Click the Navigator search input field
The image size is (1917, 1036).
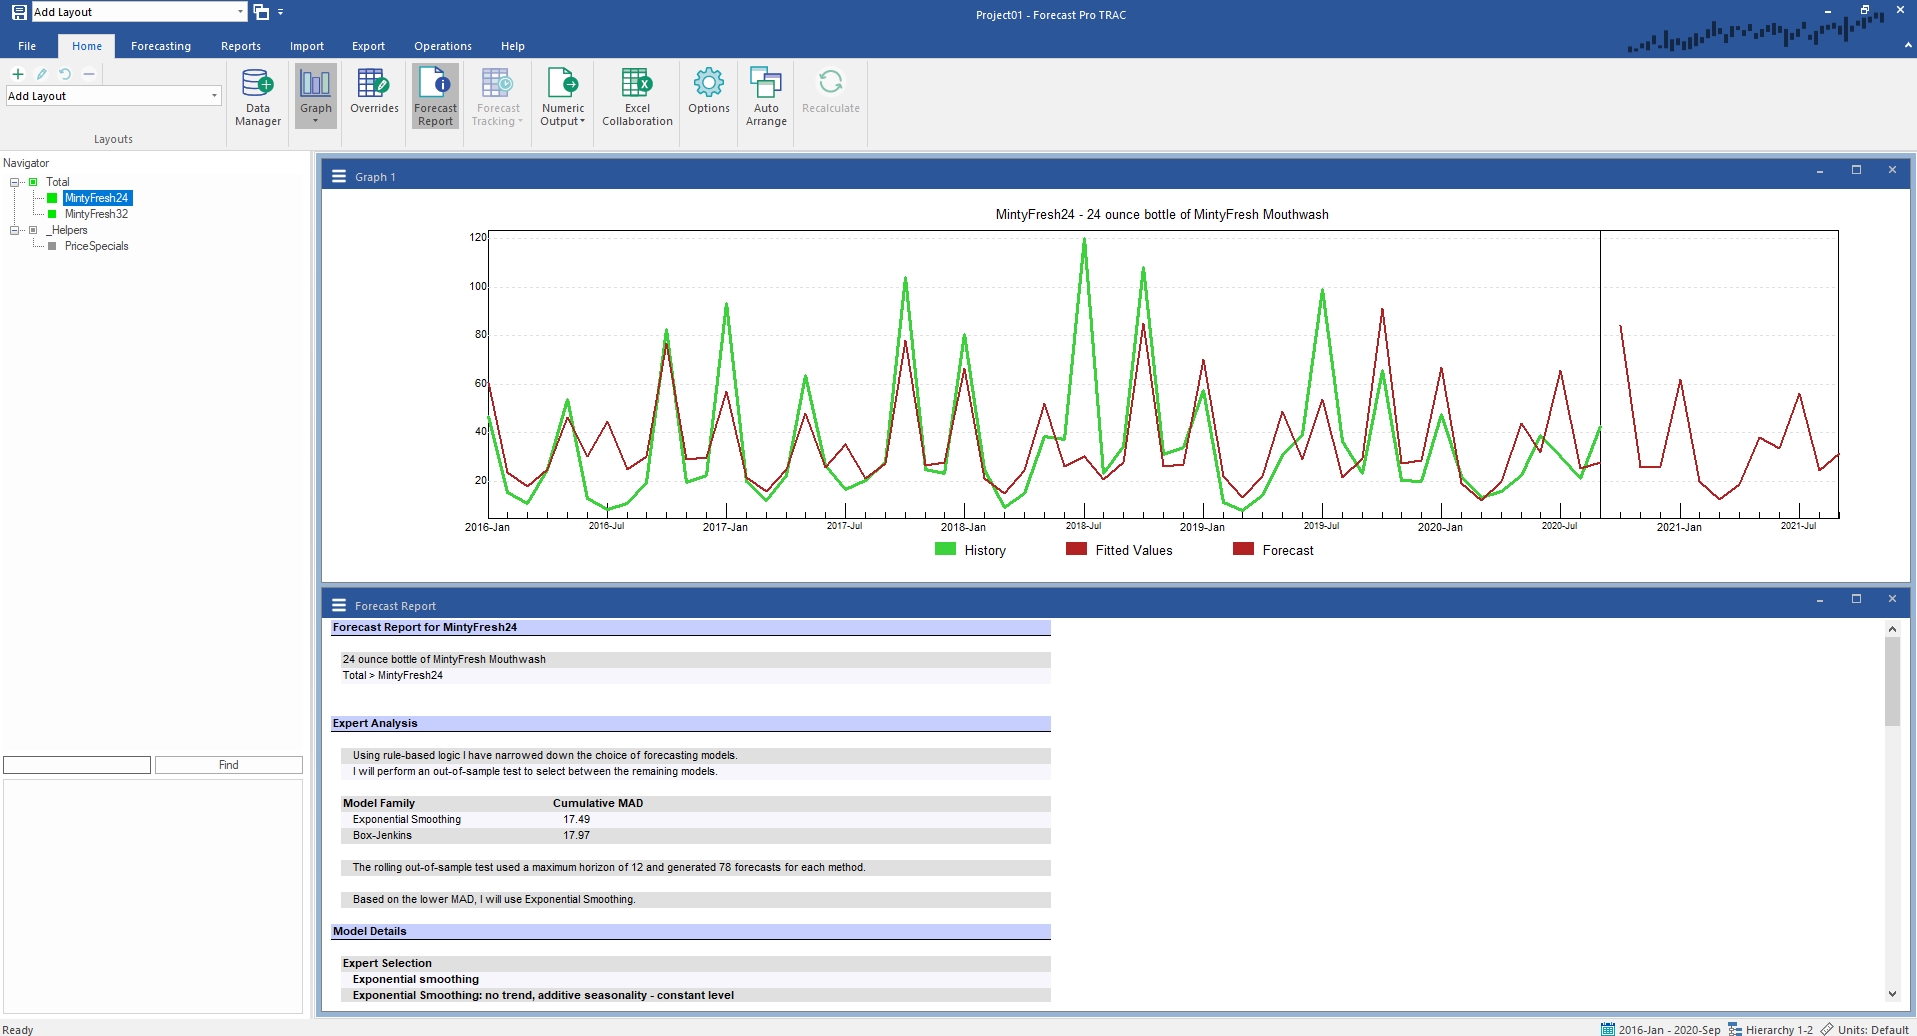click(x=77, y=765)
